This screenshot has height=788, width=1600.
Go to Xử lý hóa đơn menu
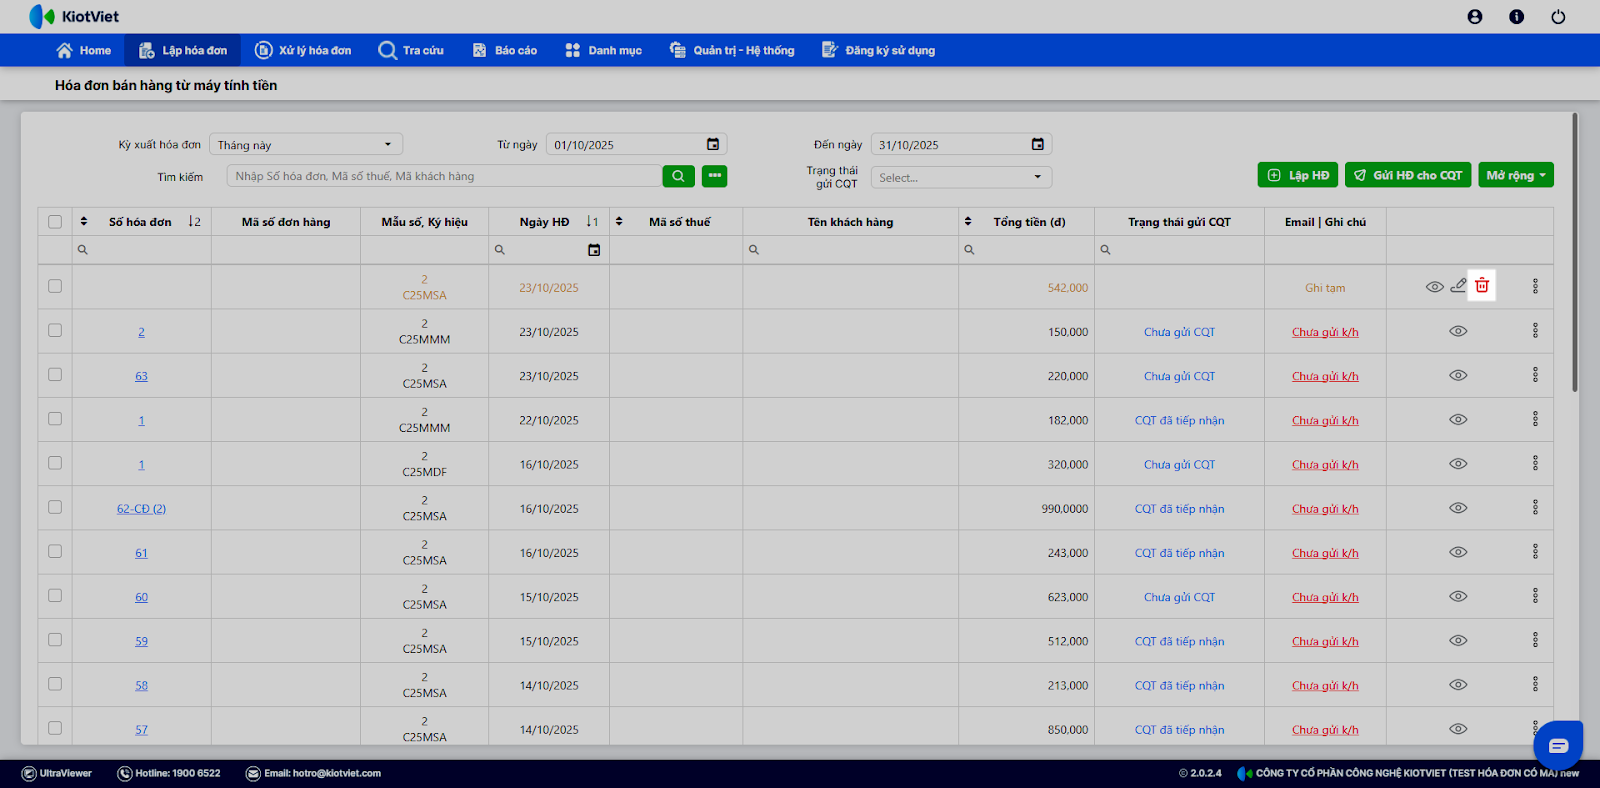(303, 50)
